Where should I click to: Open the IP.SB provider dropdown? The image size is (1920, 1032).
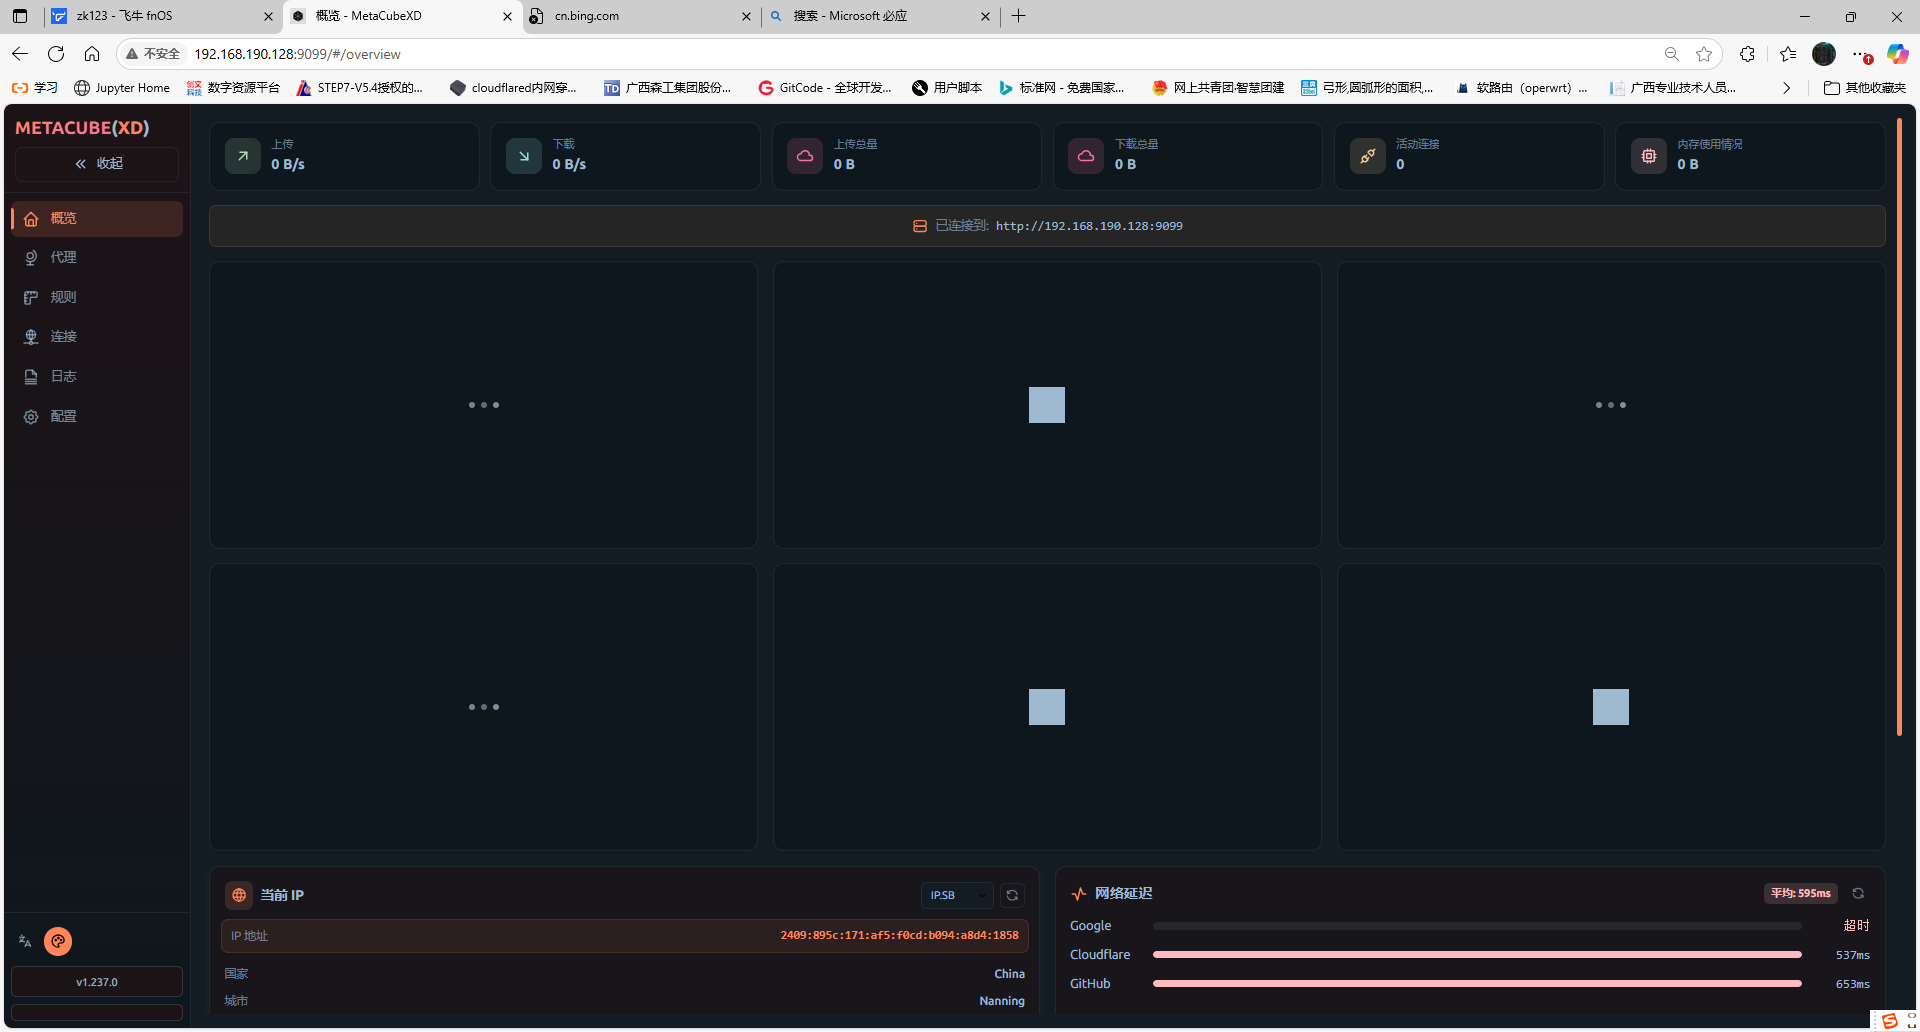957,895
